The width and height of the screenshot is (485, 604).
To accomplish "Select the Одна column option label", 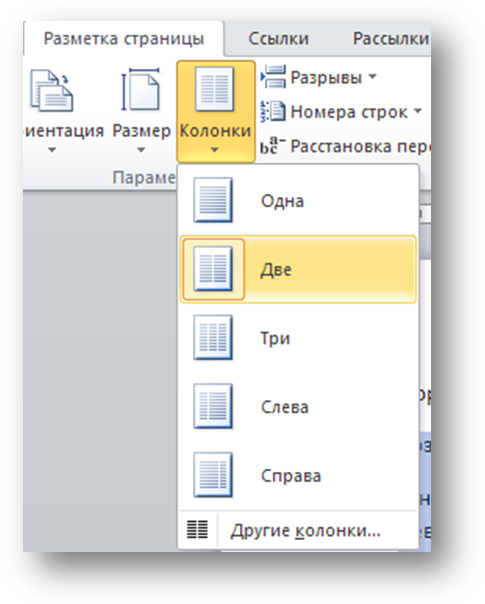I will pyautogui.click(x=282, y=201).
